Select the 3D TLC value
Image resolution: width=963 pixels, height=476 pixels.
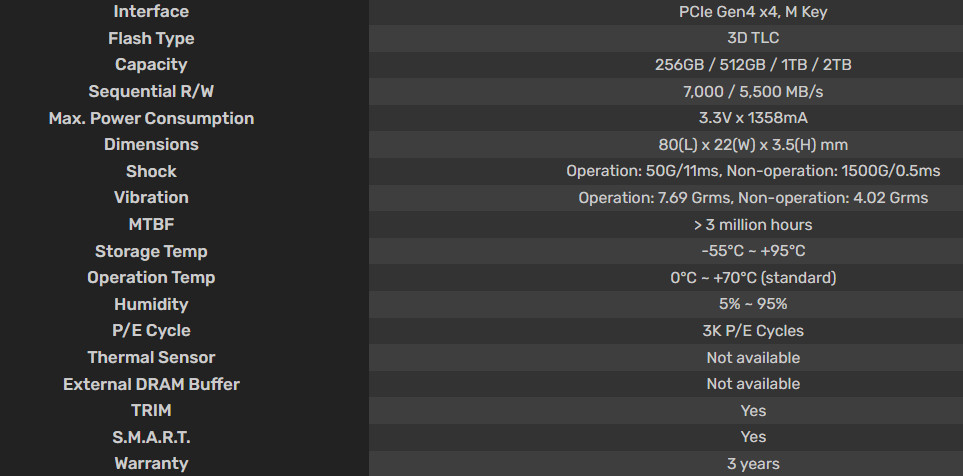753,38
